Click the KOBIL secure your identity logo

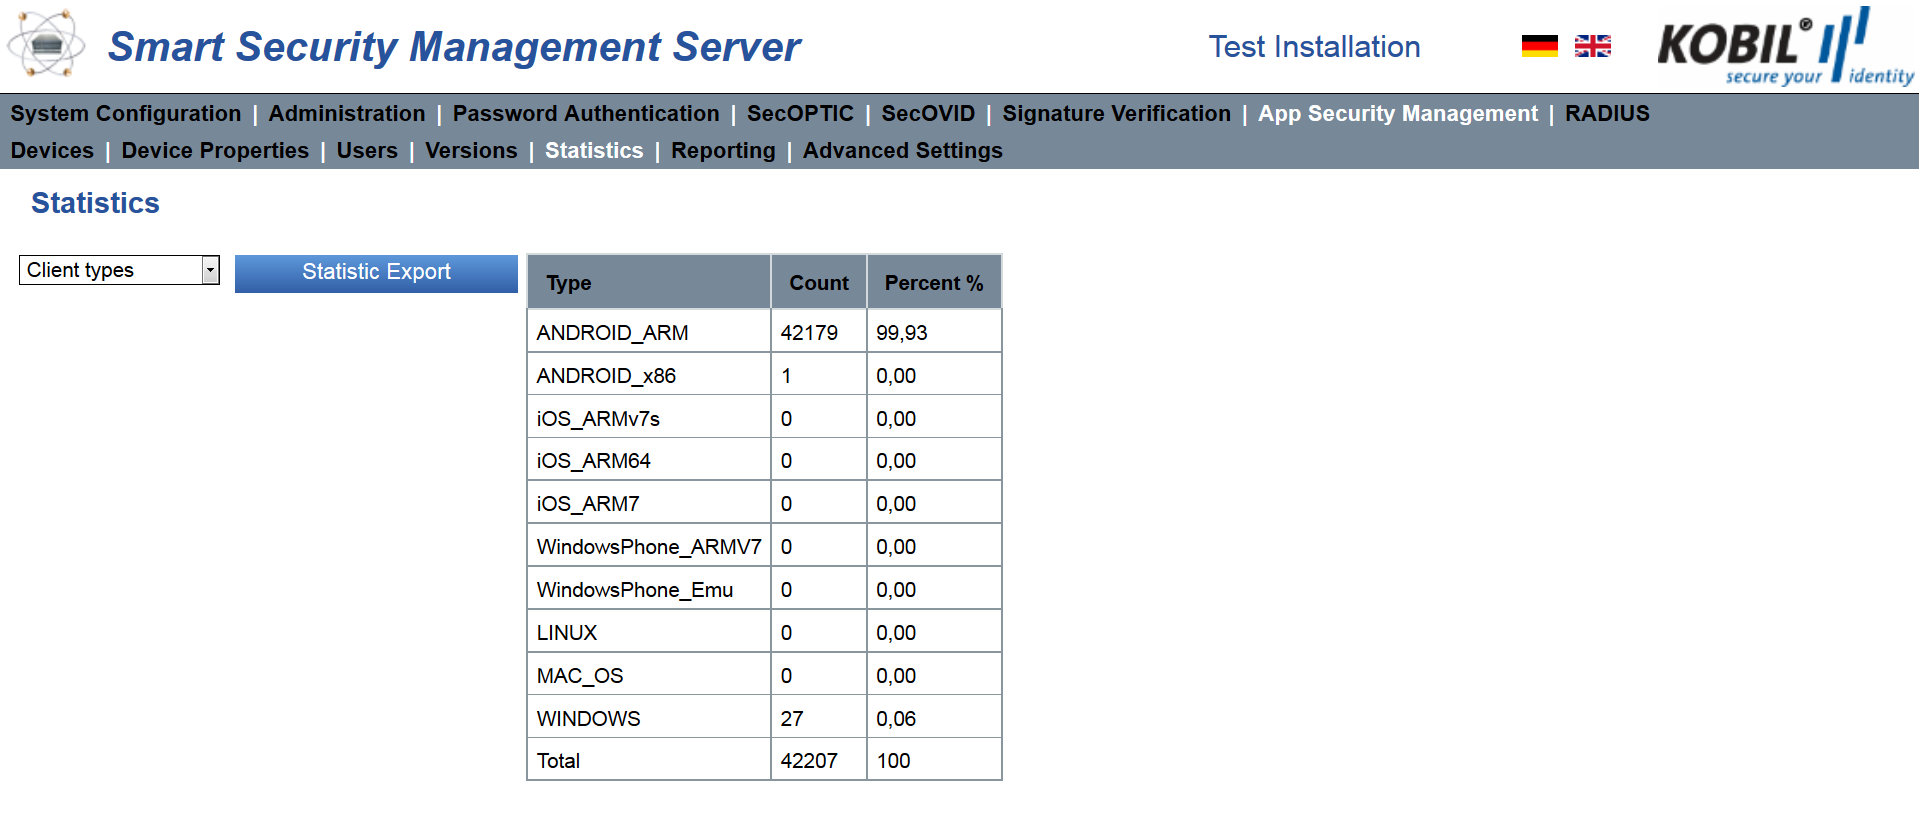(x=1786, y=47)
